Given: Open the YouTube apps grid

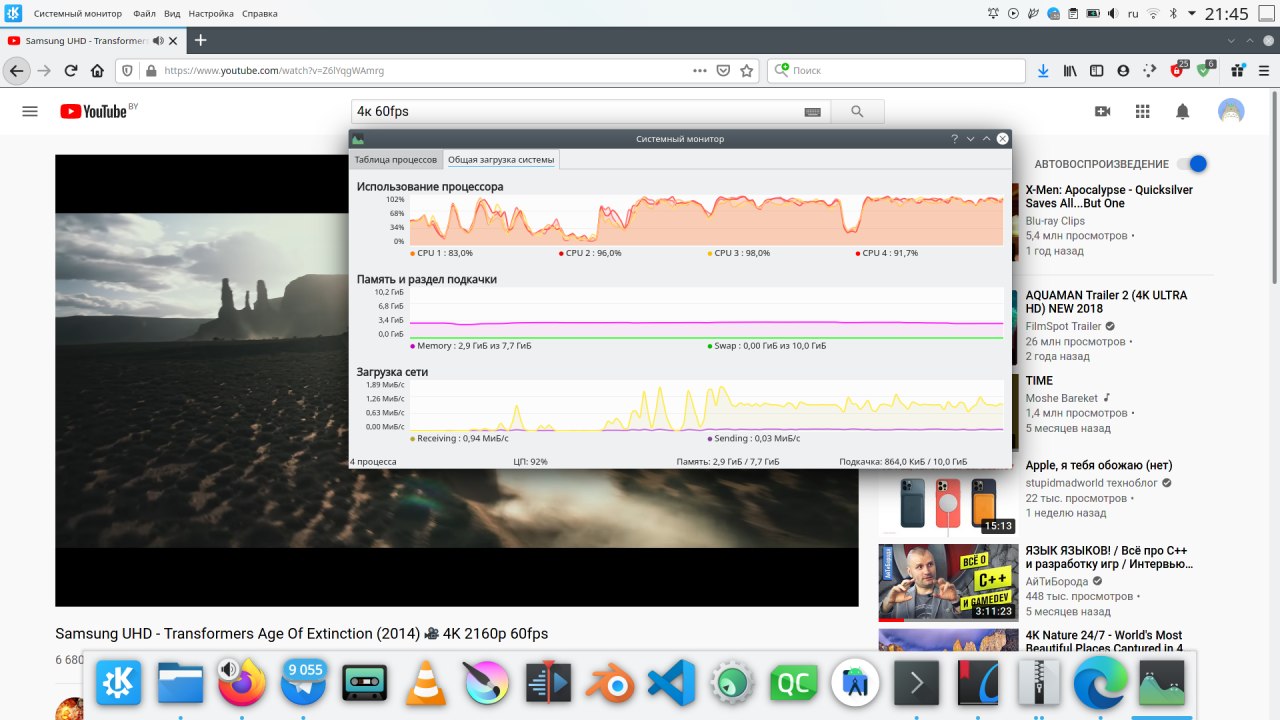Looking at the screenshot, I should [1143, 111].
